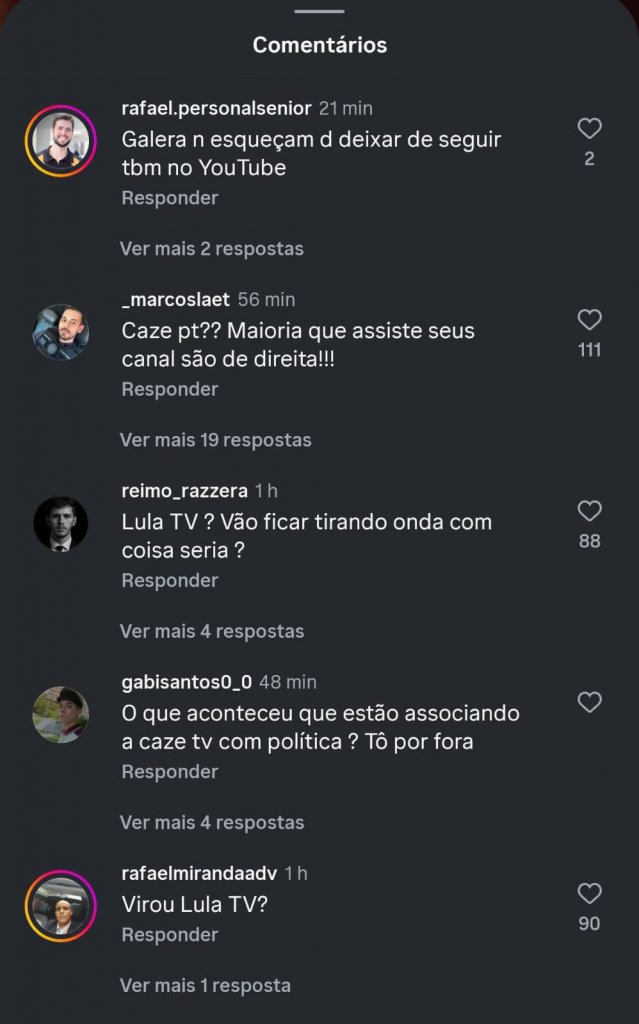The width and height of the screenshot is (639, 1024).
Task: Show 'Ver mais 1 resposta' replies
Action: pyautogui.click(x=205, y=985)
